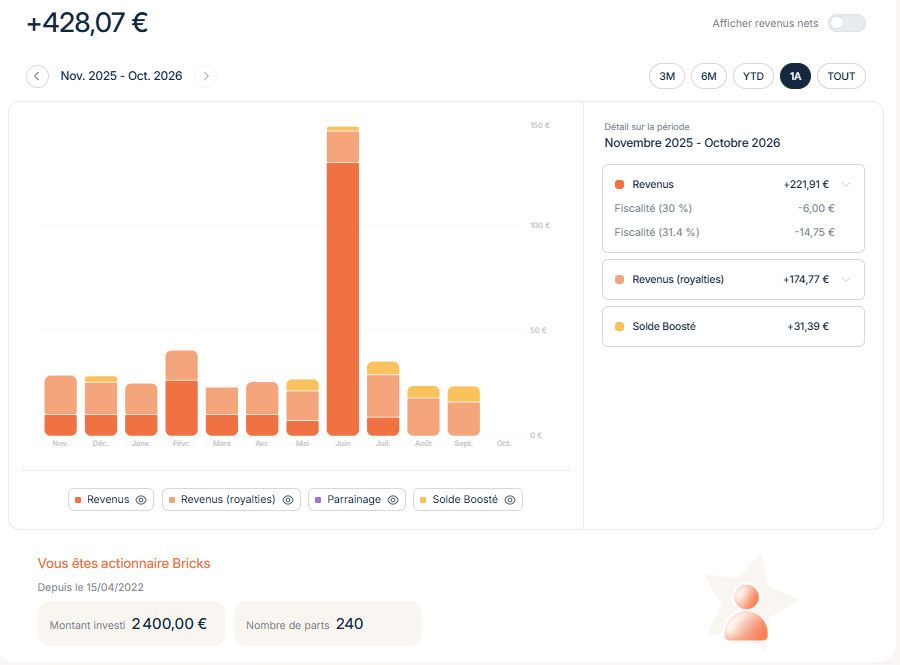
Task: Select the TOUT time range
Action: (841, 76)
